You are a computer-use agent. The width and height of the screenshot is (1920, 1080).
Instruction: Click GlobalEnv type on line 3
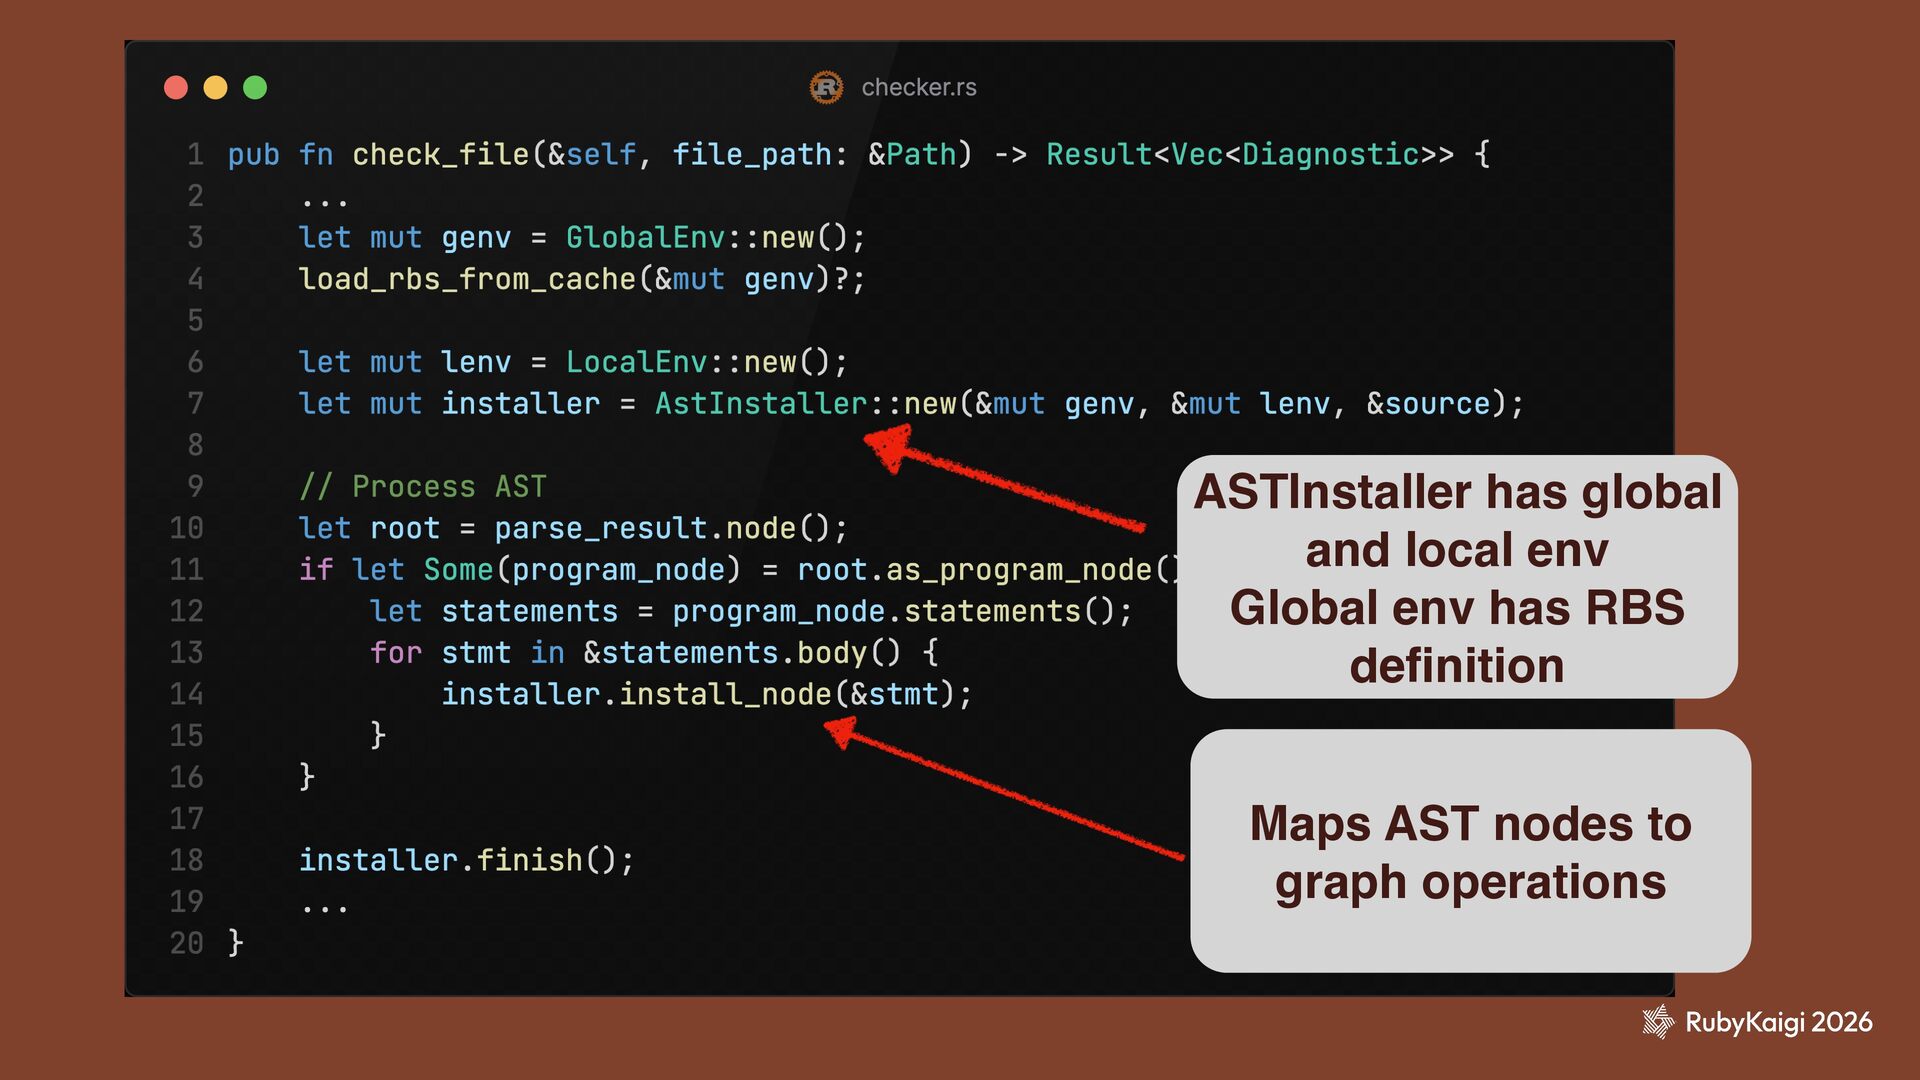click(645, 238)
